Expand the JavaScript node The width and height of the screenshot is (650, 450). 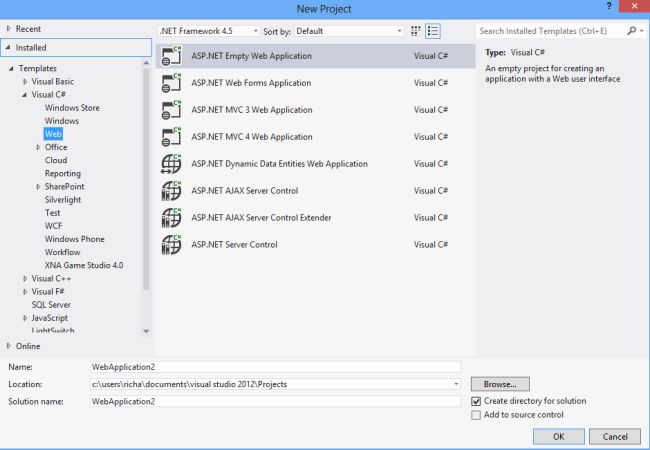pyautogui.click(x=25, y=318)
